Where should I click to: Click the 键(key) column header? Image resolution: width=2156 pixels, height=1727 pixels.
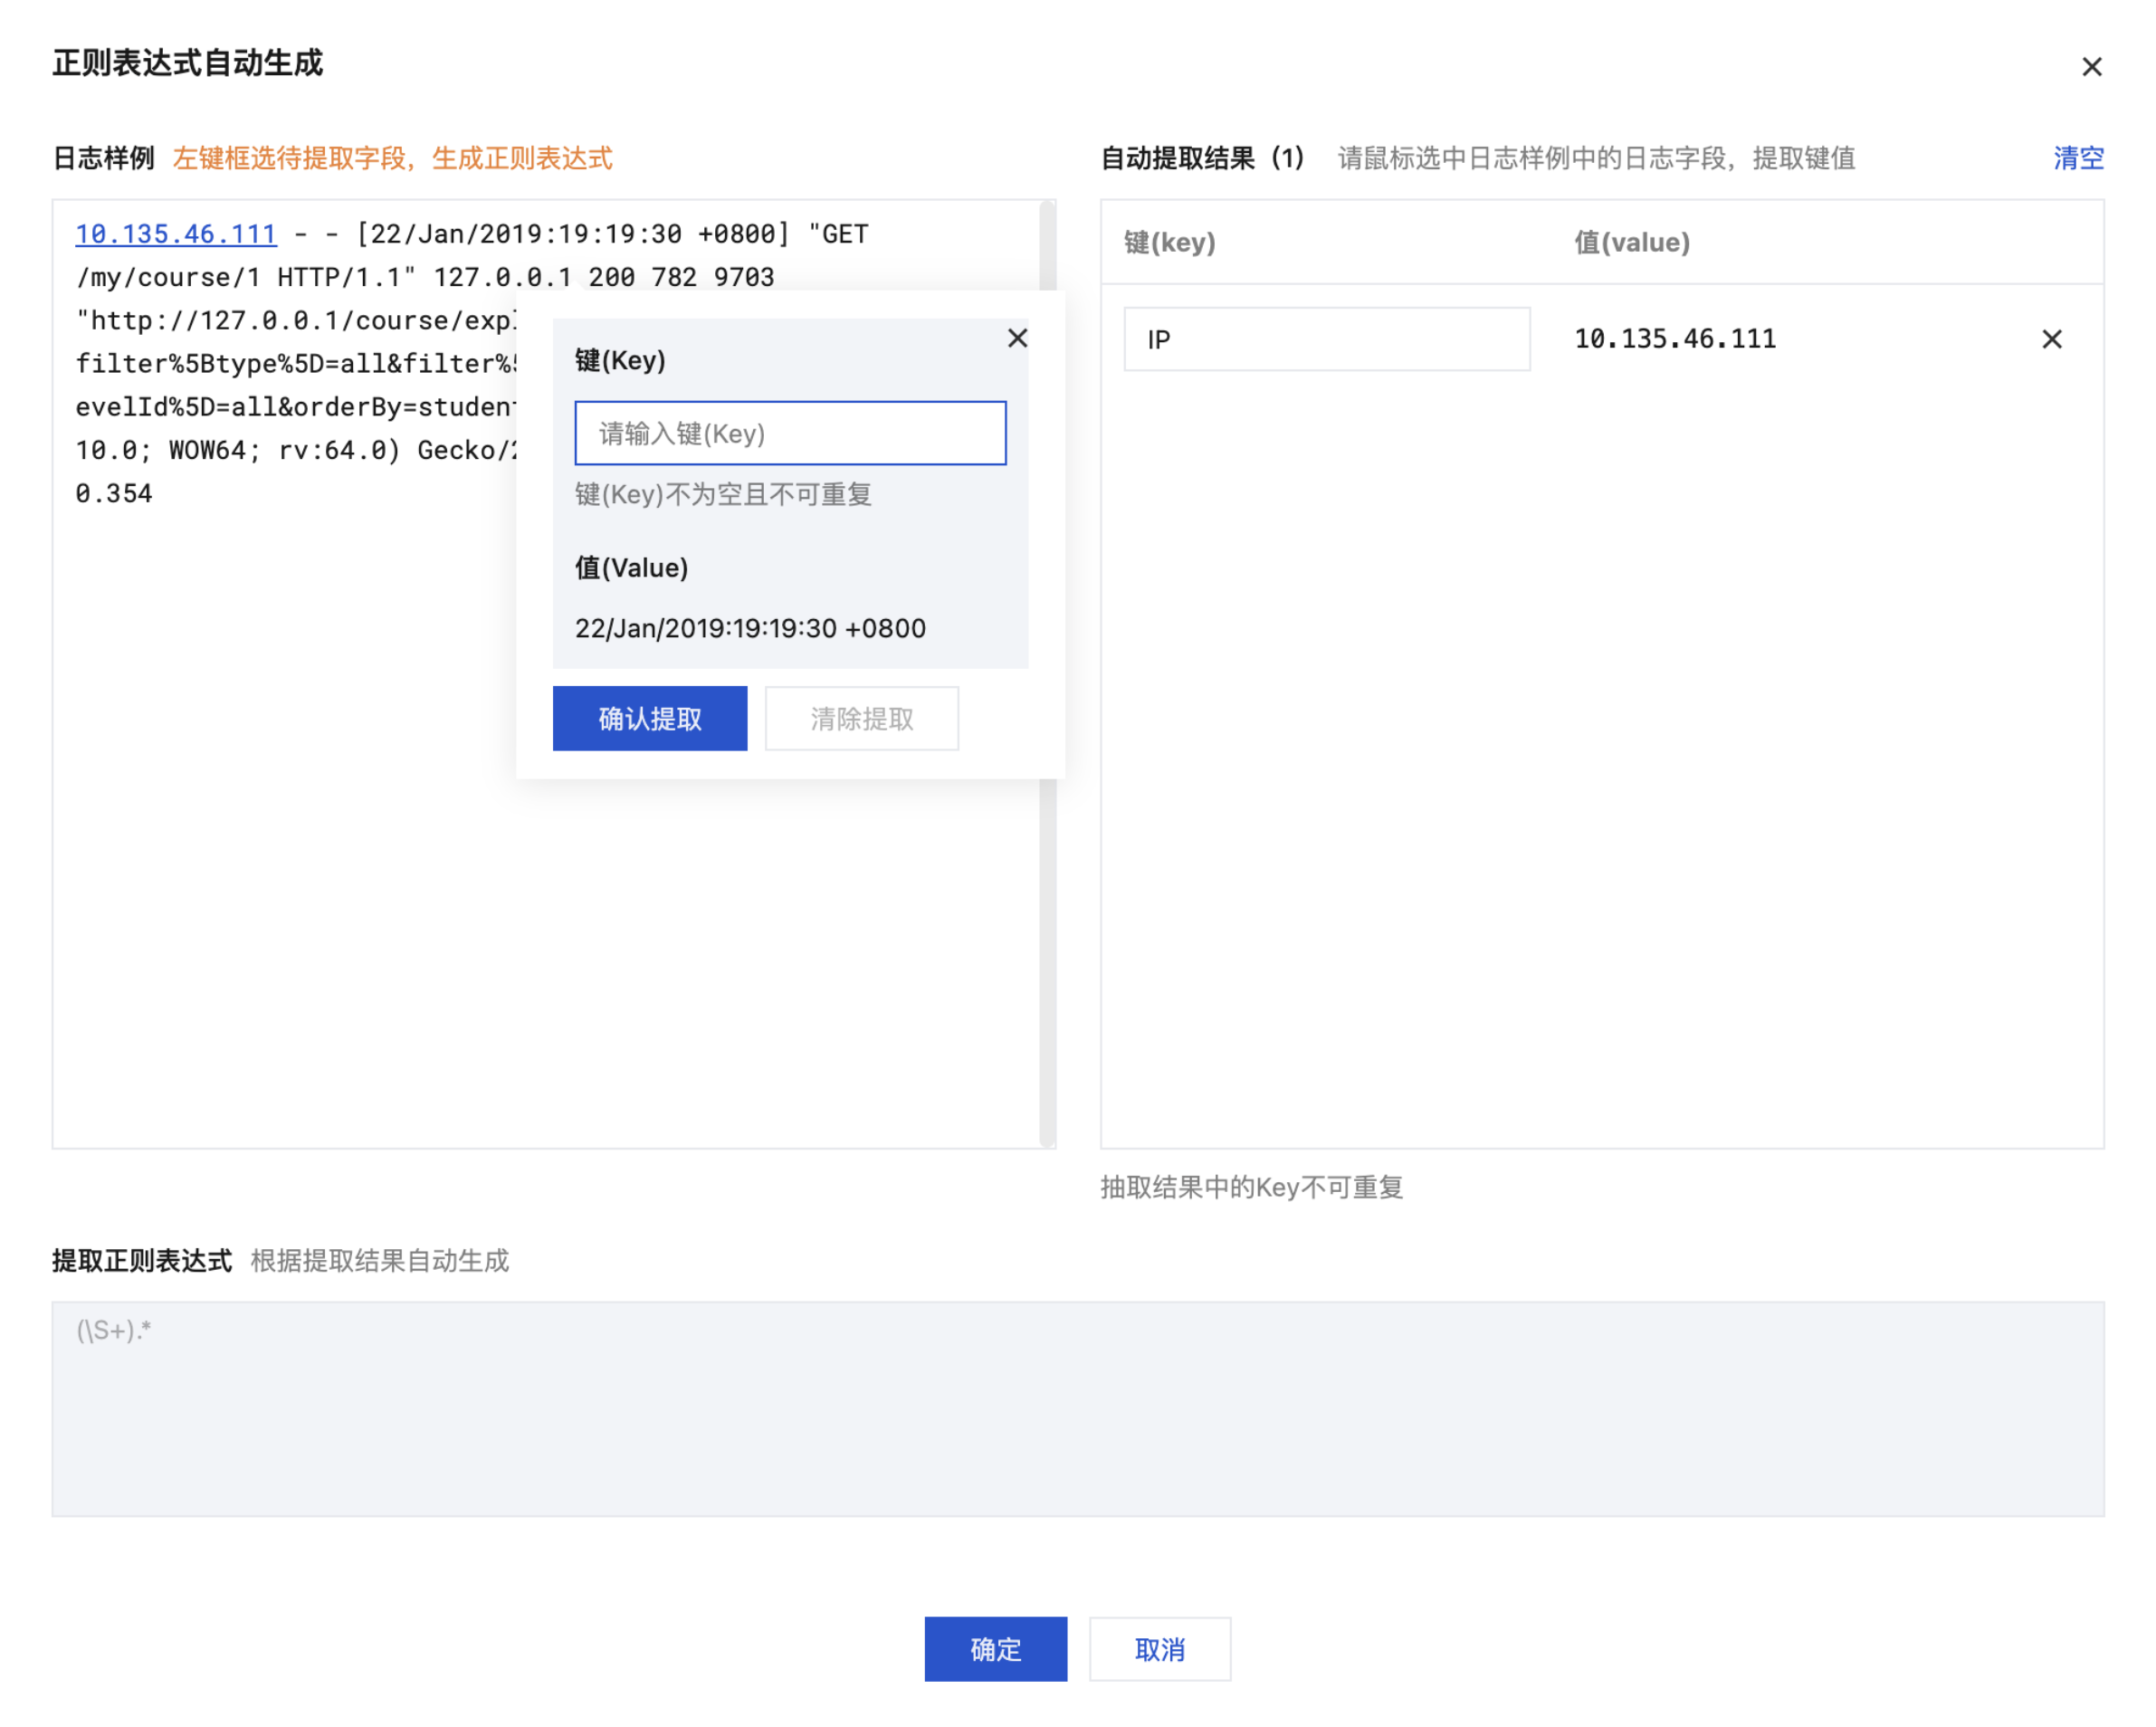1169,242
